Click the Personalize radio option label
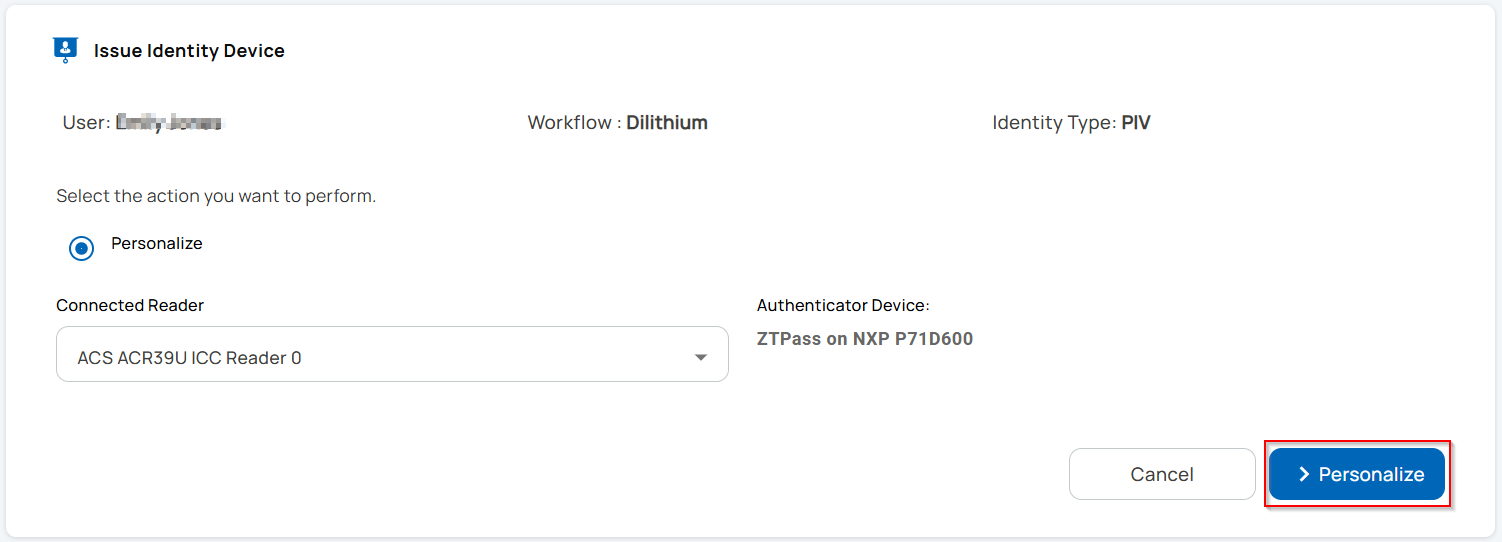Viewport: 1502px width, 542px height. [x=157, y=244]
